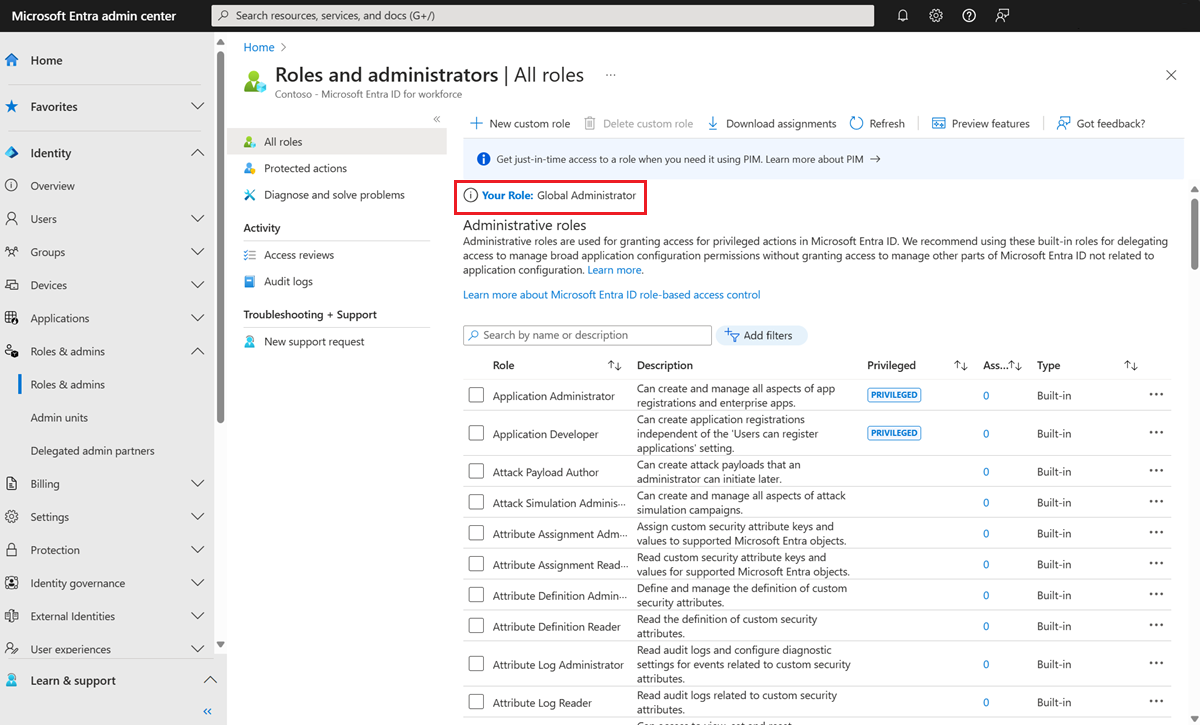Check the Attribute Assignment Read... checkbox
Image resolution: width=1200 pixels, height=725 pixels.
[x=476, y=564]
